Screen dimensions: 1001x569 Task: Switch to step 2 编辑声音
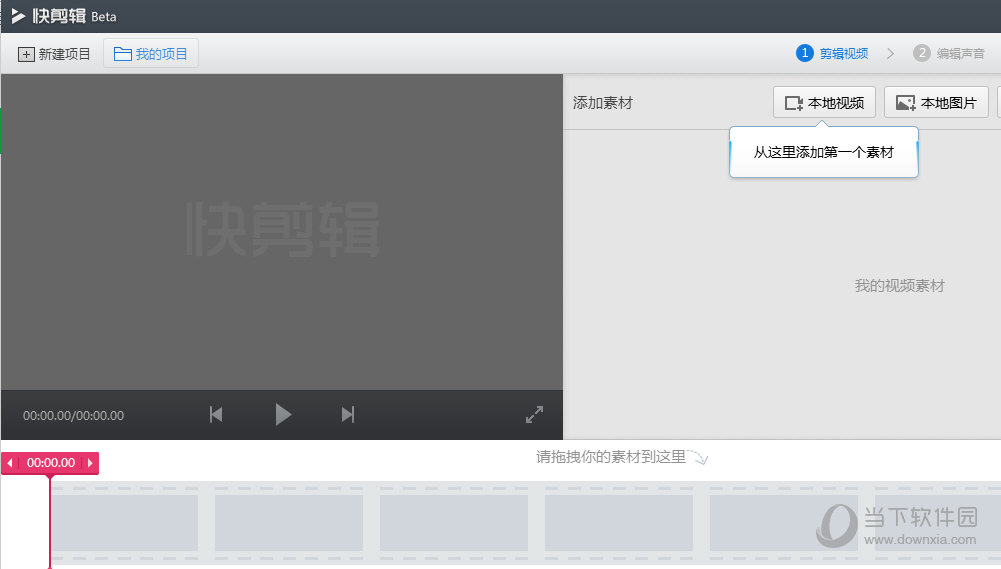click(x=949, y=54)
